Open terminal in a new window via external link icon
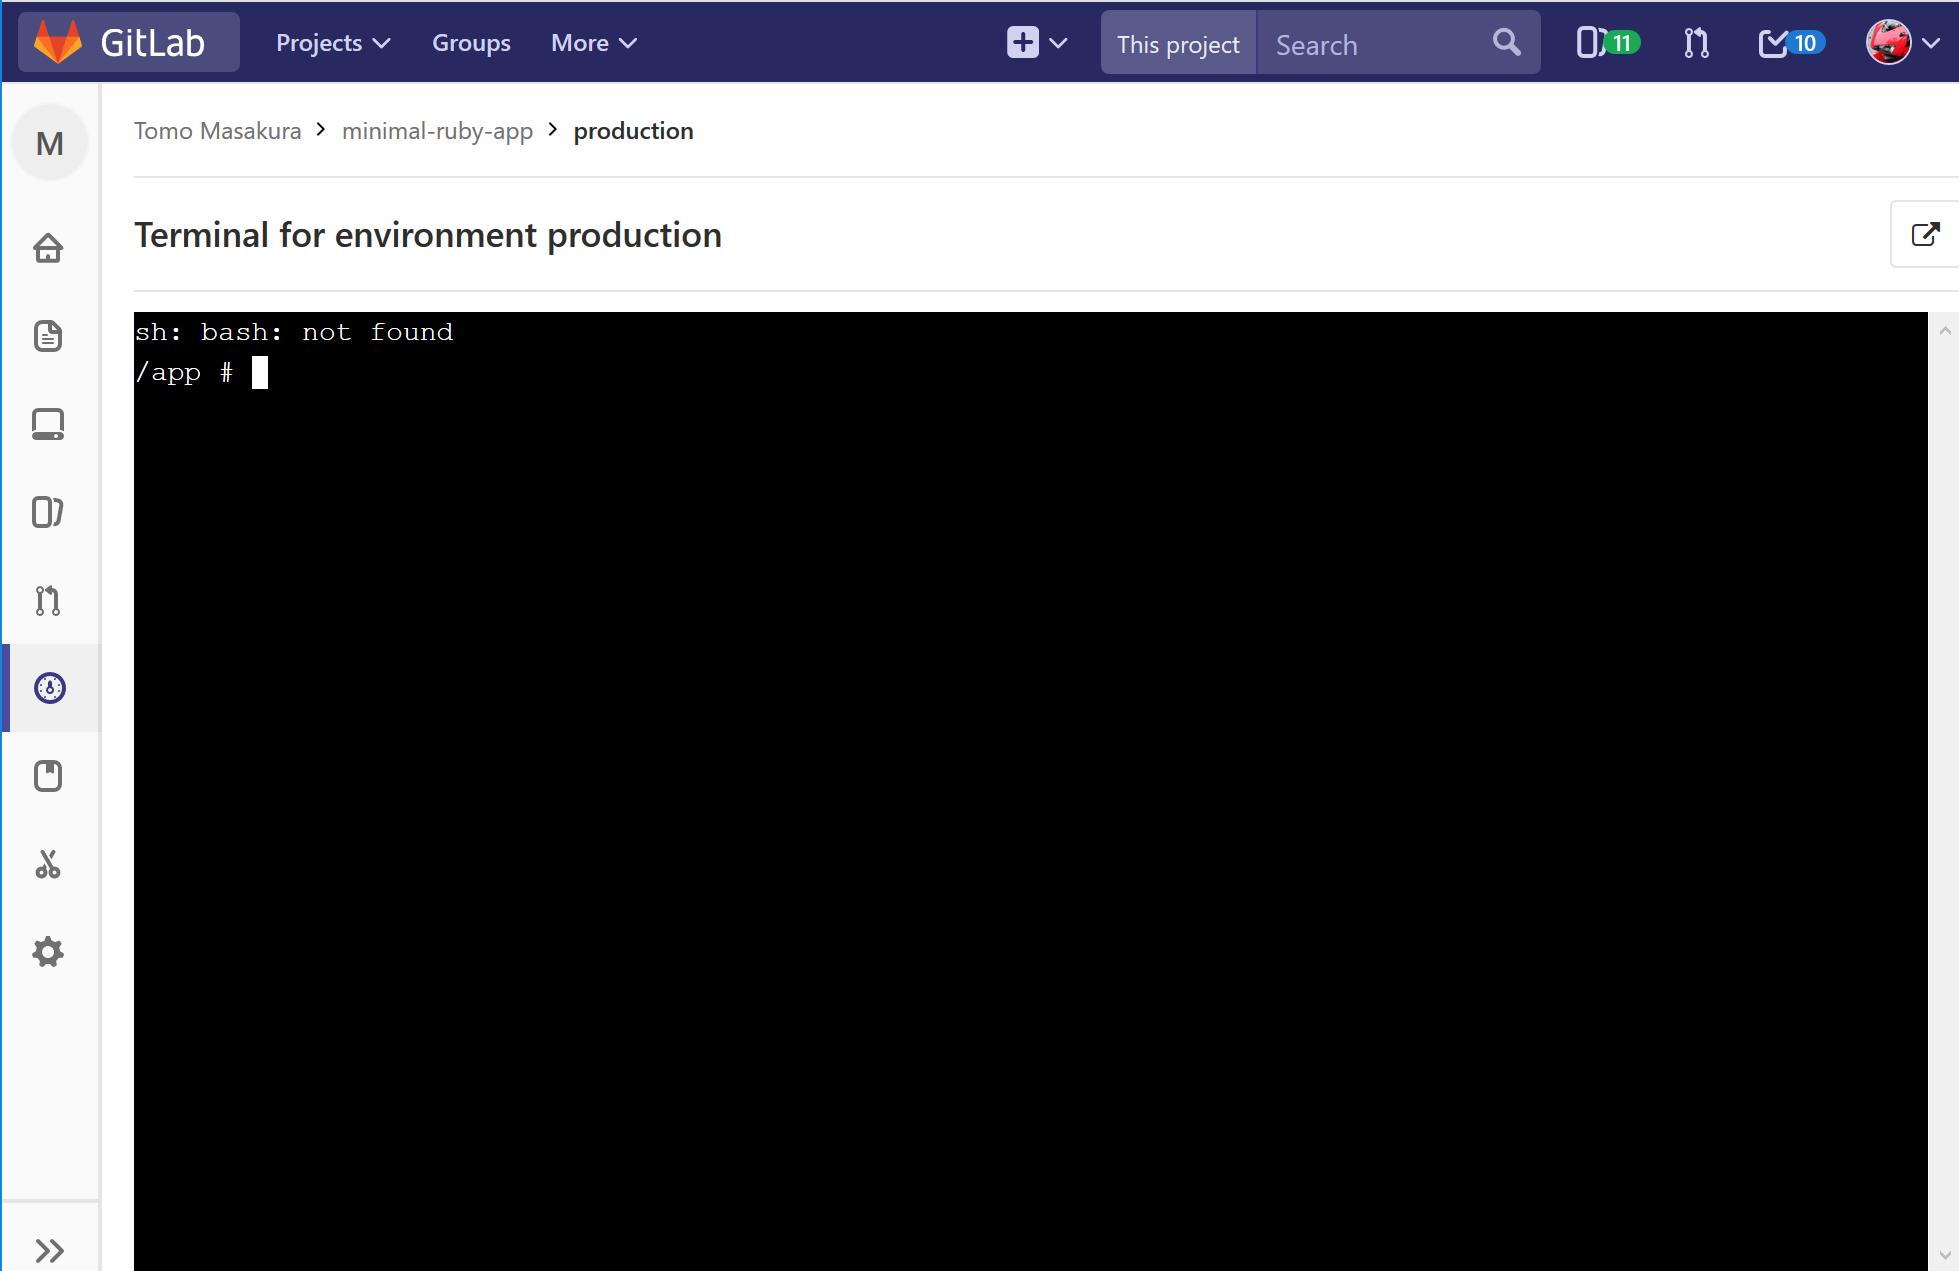1959x1271 pixels. click(1925, 234)
